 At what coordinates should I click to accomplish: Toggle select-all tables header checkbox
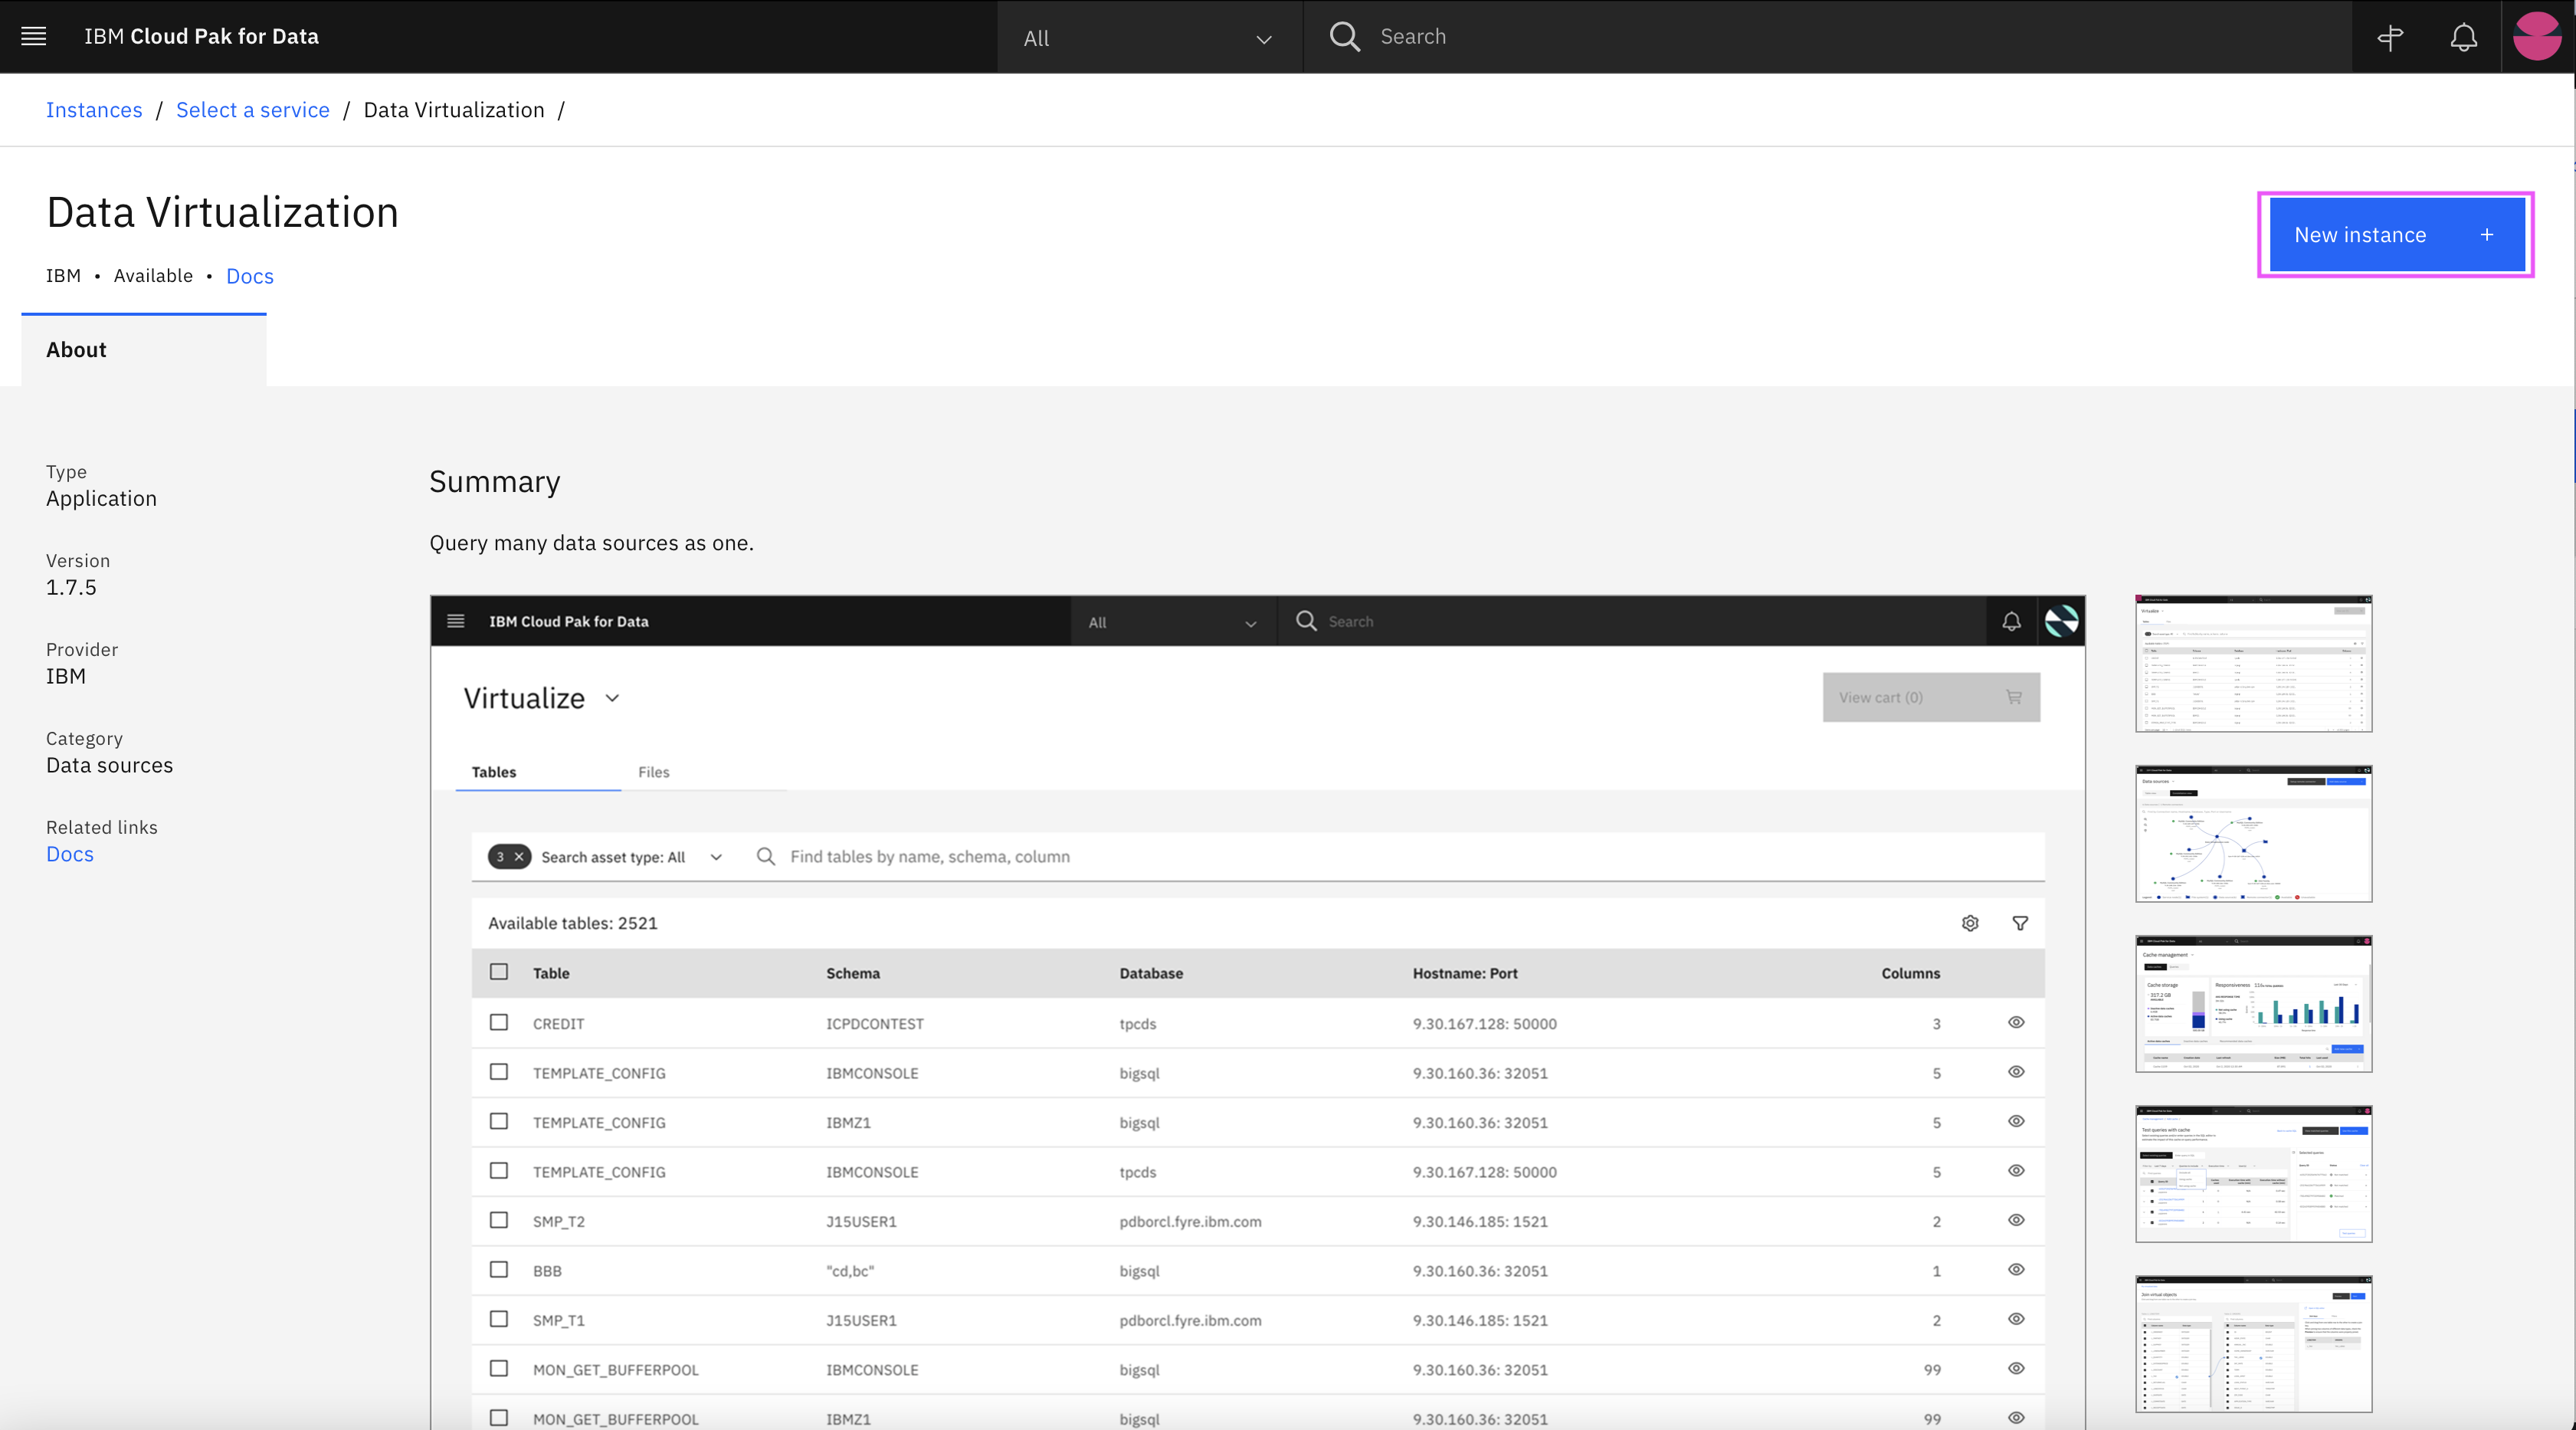pyautogui.click(x=499, y=972)
